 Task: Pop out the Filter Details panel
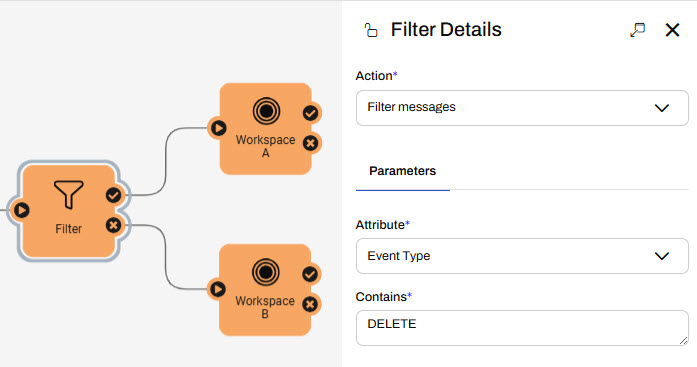[637, 30]
